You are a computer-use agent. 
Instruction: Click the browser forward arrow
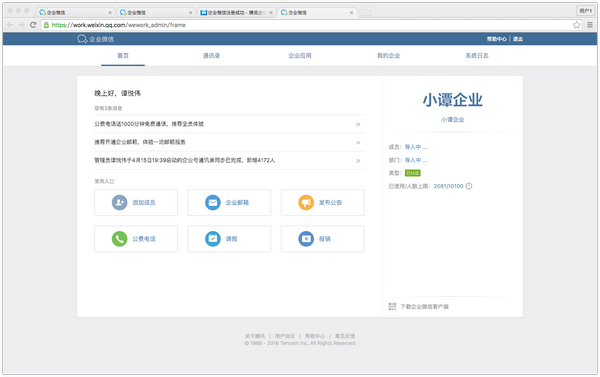click(x=21, y=25)
